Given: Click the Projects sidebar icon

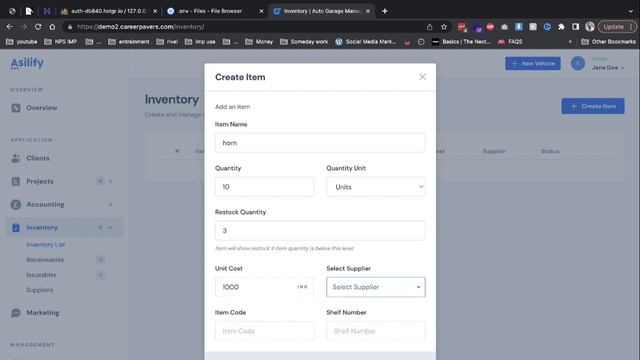Looking at the screenshot, I should [16, 181].
